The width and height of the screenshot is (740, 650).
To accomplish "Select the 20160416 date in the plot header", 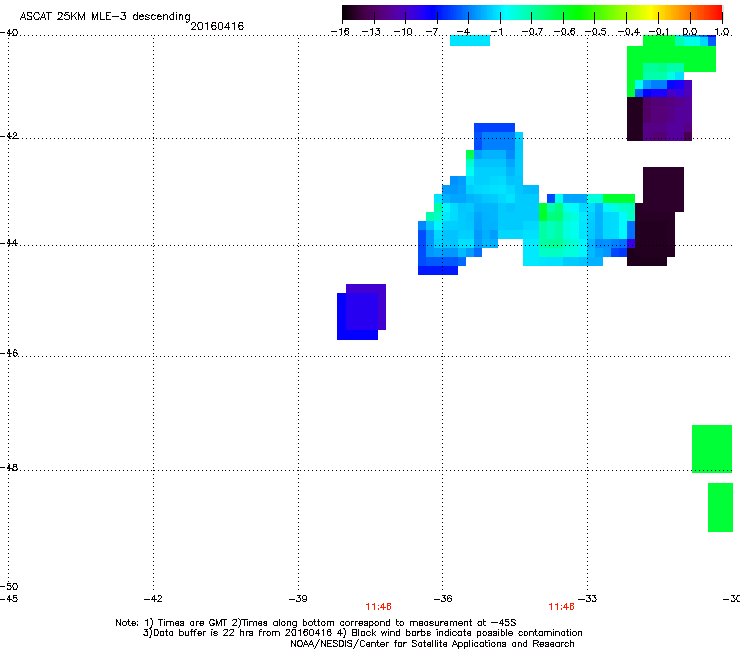I will pos(217,26).
